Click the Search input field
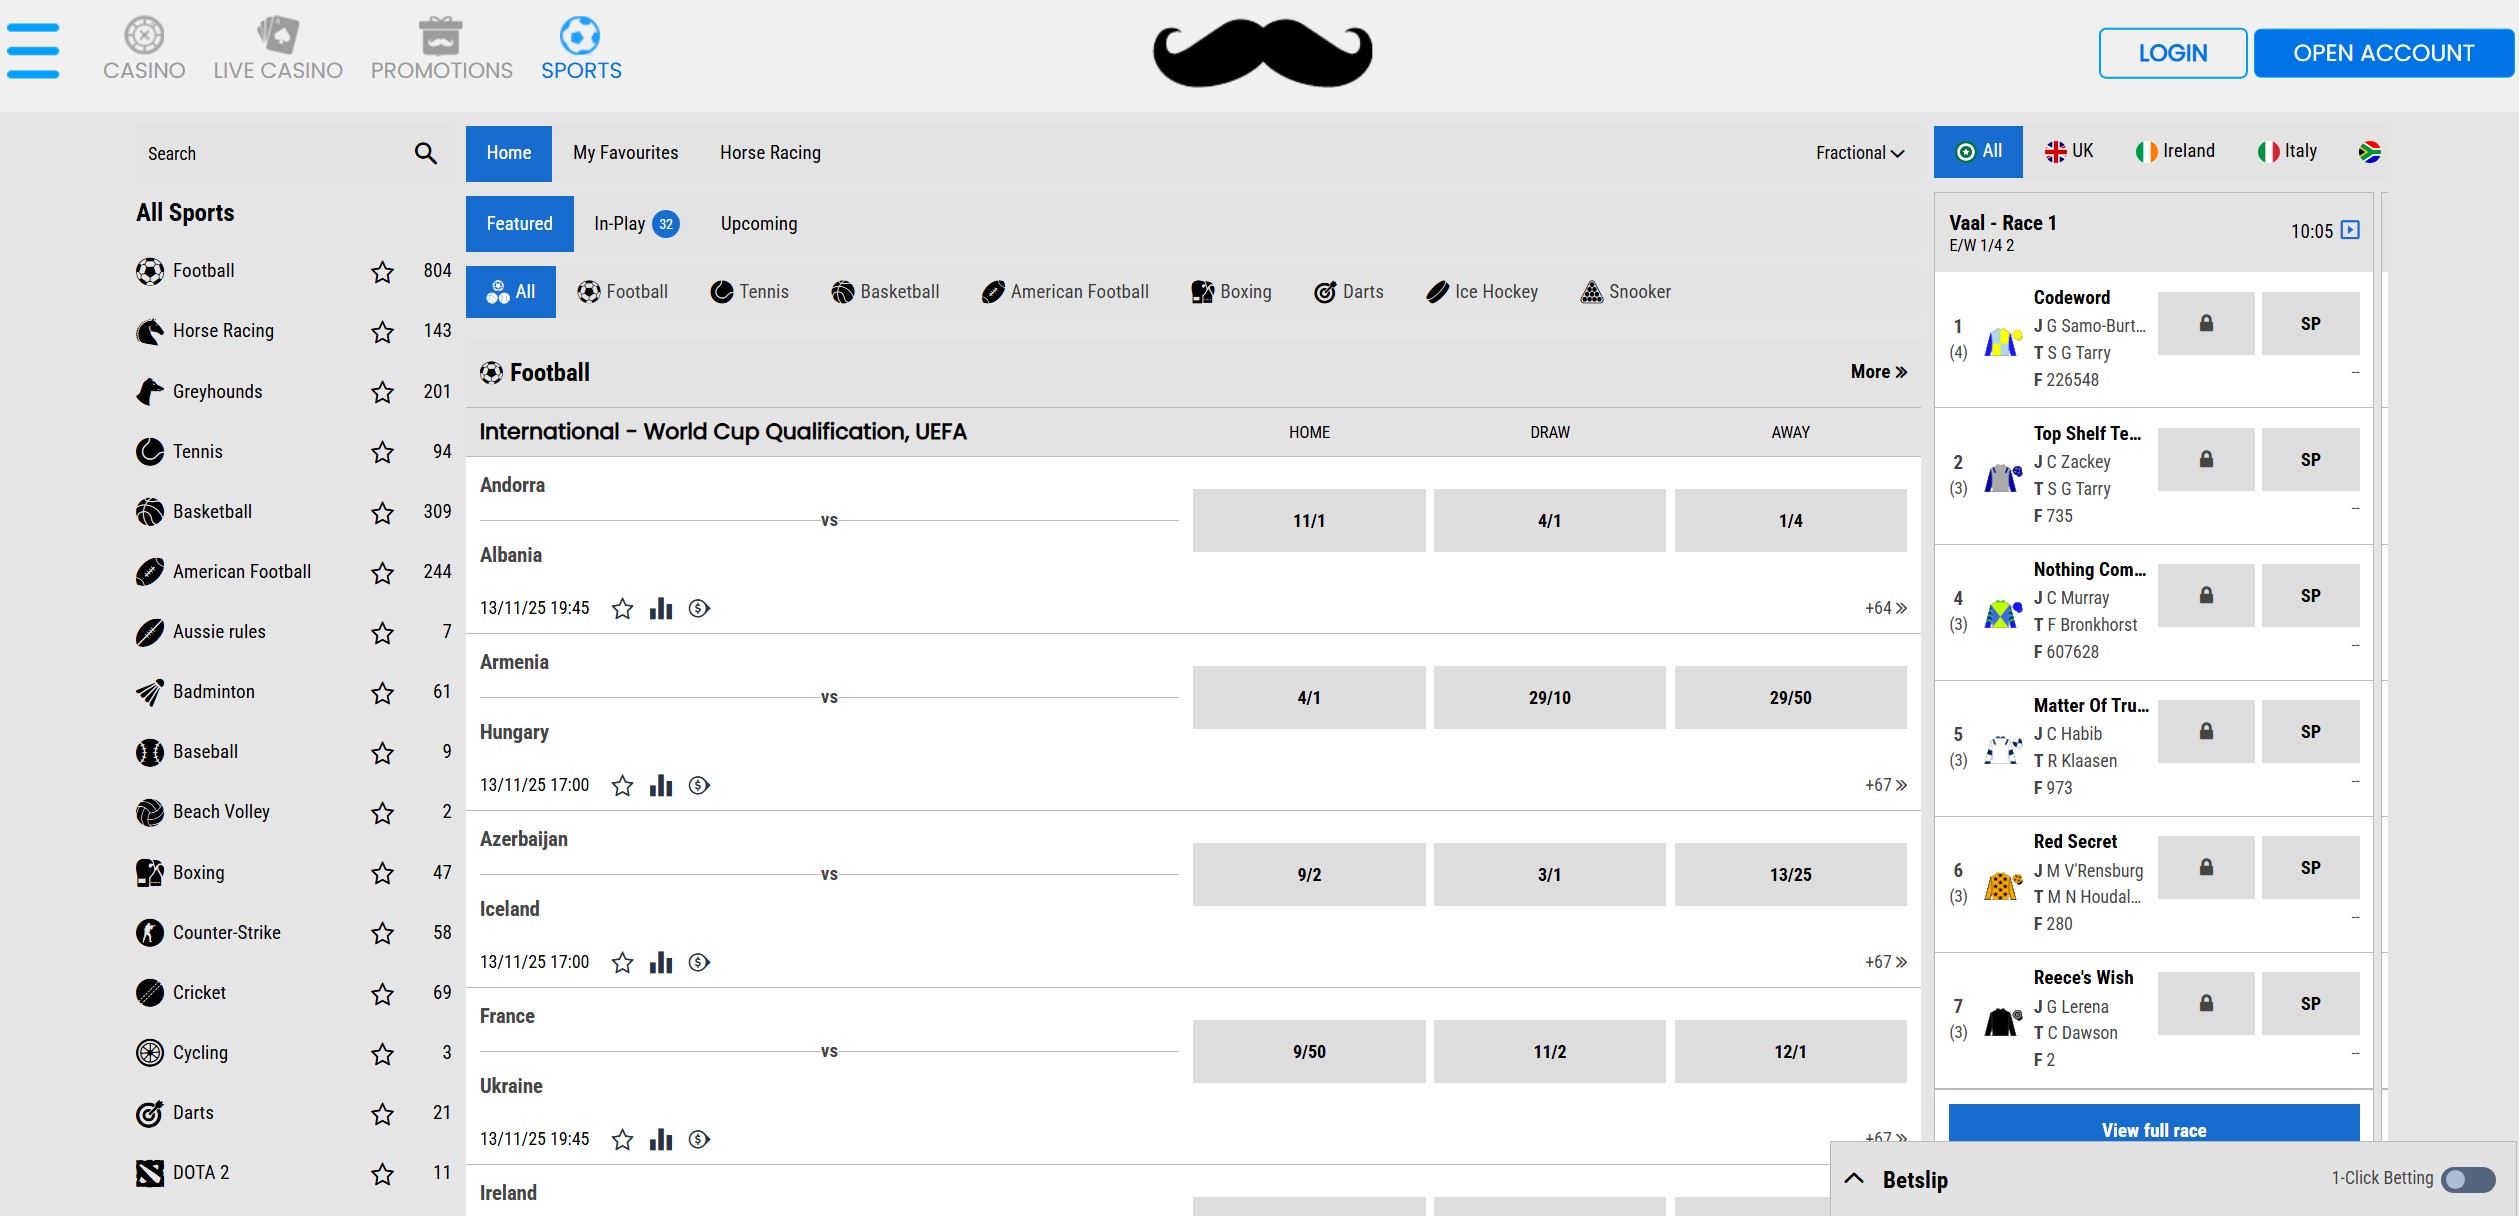This screenshot has height=1216, width=2519. pos(270,153)
